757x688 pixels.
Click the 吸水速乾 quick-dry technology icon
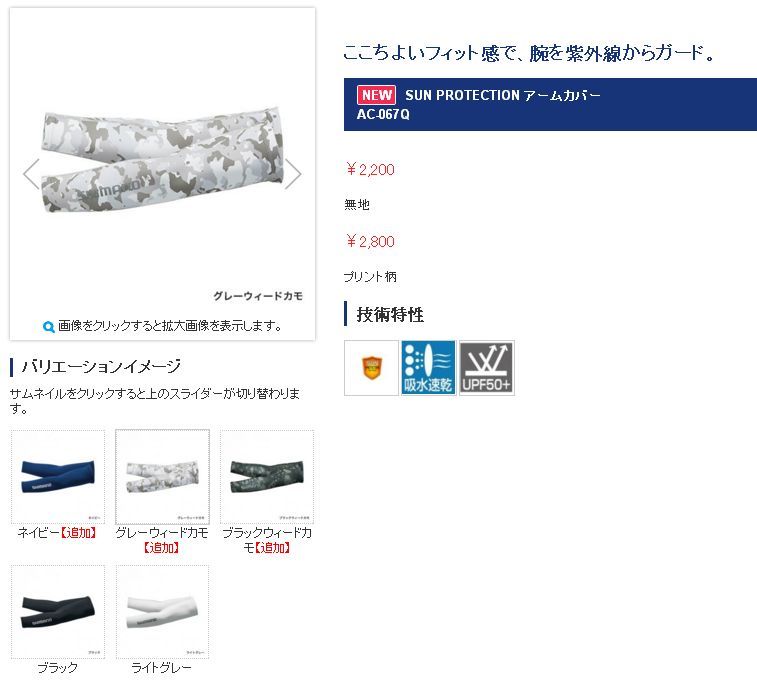coord(428,368)
